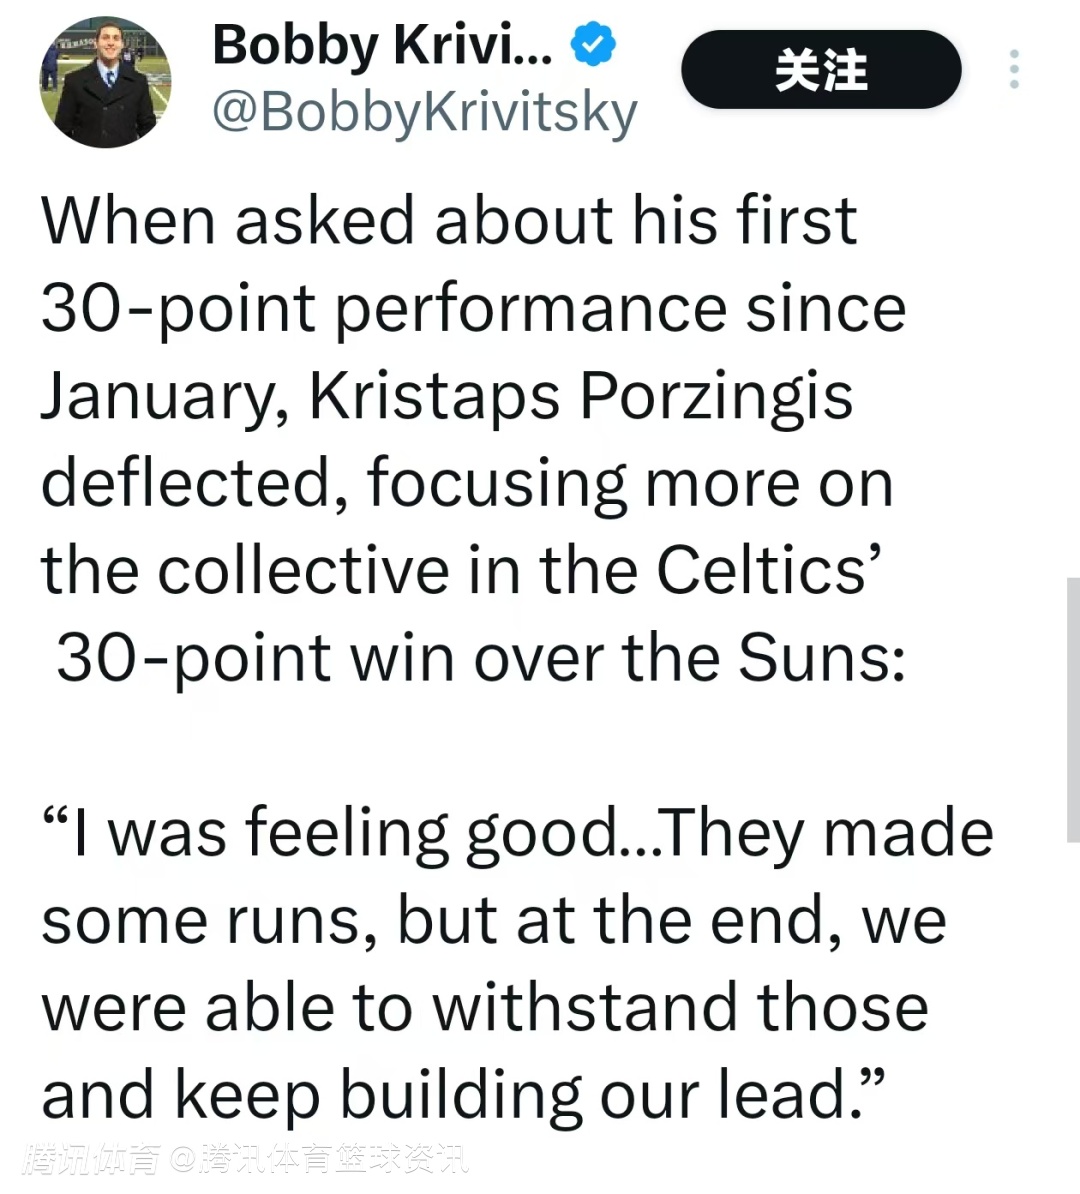Click the name Kristaps Porzingis in tweet
This screenshot has height=1194, width=1080.
click(x=580, y=396)
